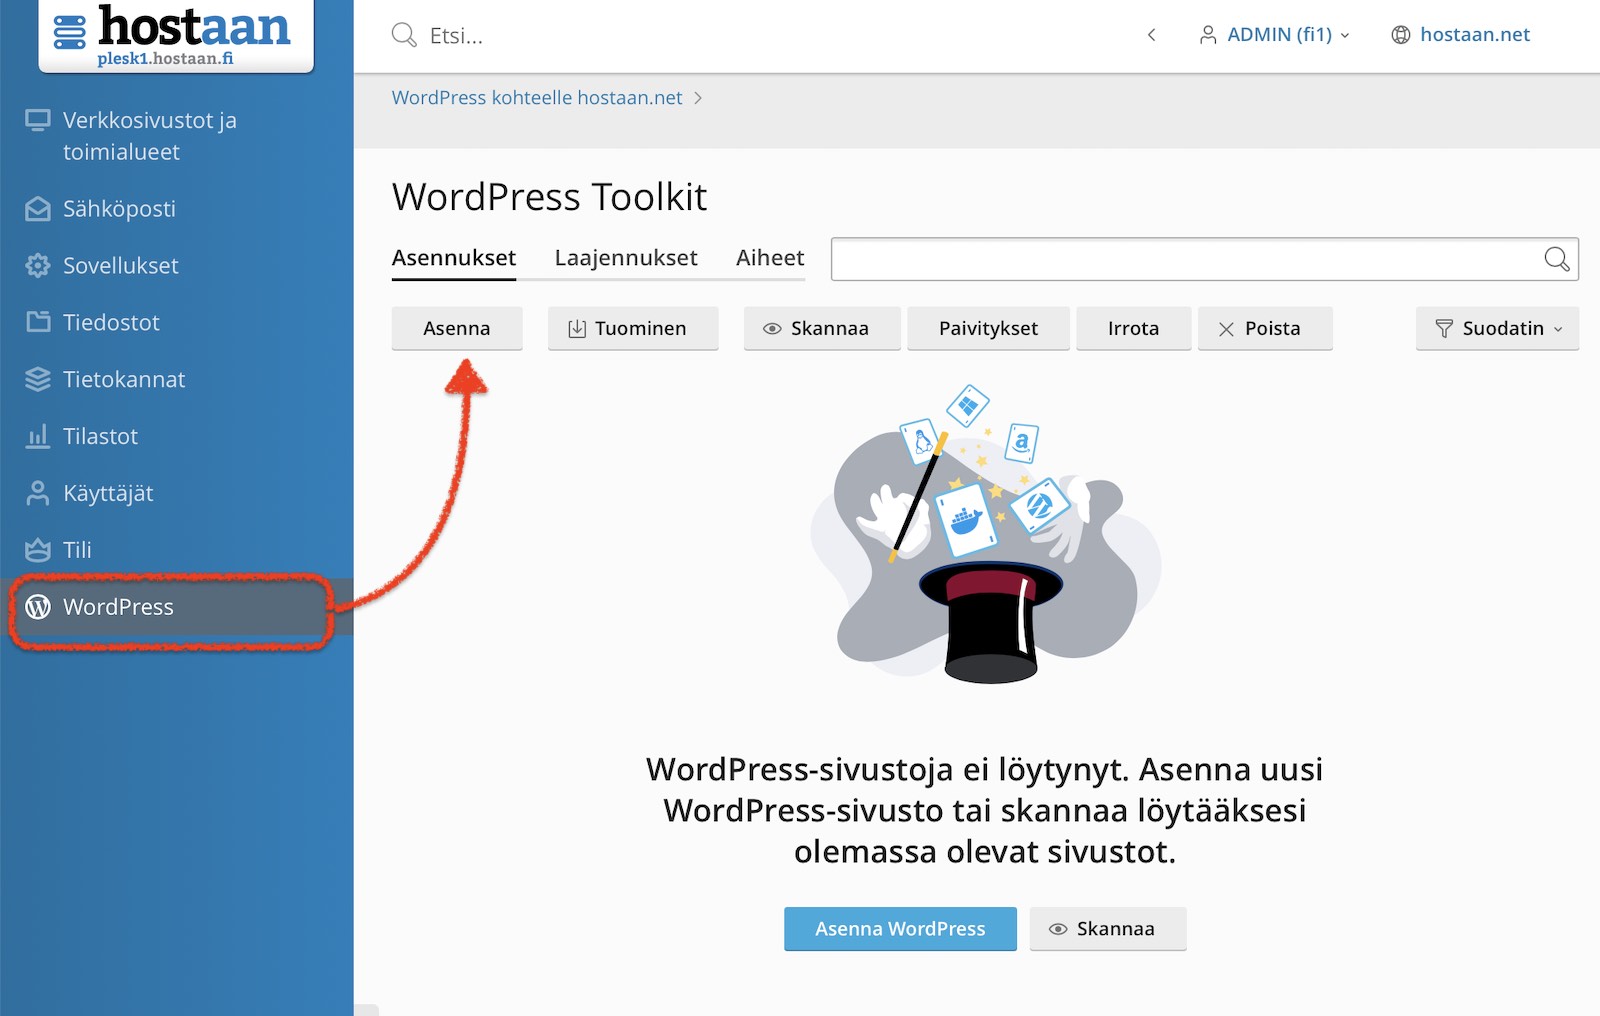Screen dimensions: 1600x1016
Task: Click the import icon on the Tuominen button
Action: [x=577, y=329]
